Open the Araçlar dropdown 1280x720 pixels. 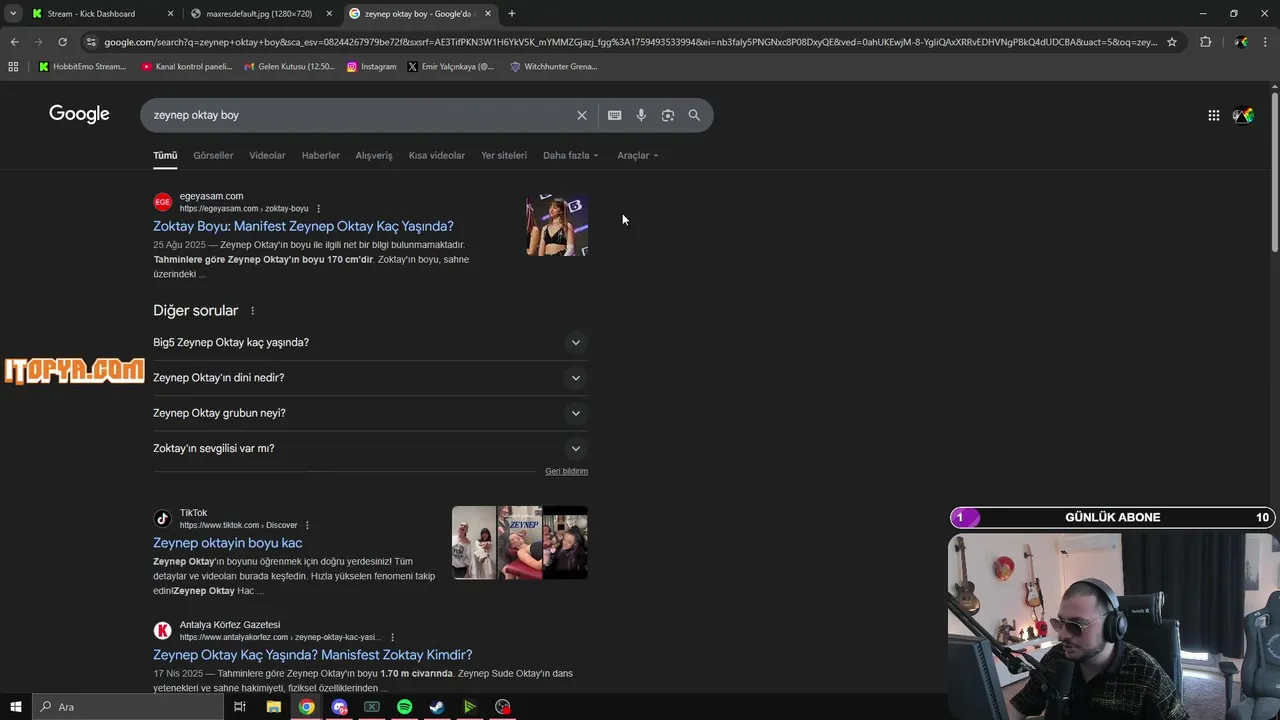tap(638, 156)
